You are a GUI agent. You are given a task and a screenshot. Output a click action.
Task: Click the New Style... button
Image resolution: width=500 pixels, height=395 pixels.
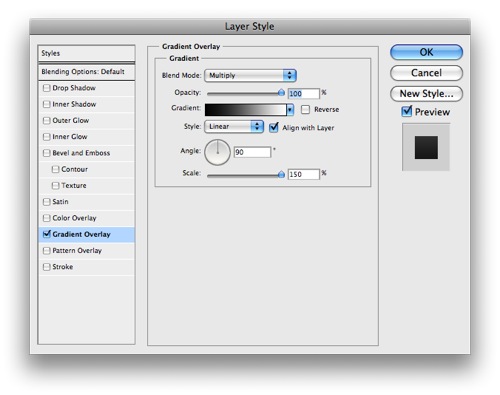coord(426,94)
